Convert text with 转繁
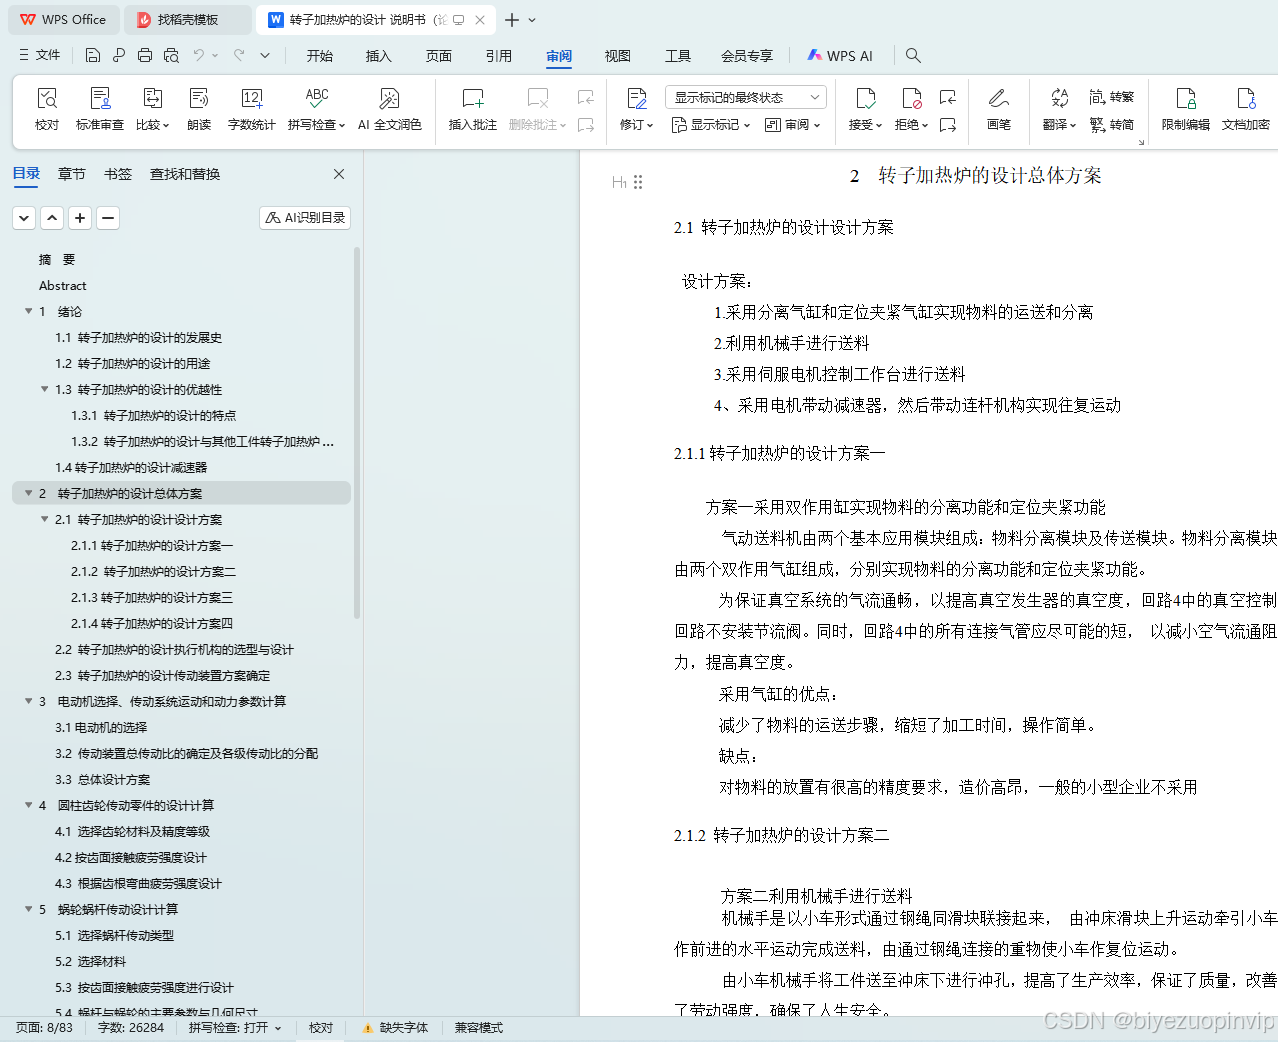 (1112, 97)
